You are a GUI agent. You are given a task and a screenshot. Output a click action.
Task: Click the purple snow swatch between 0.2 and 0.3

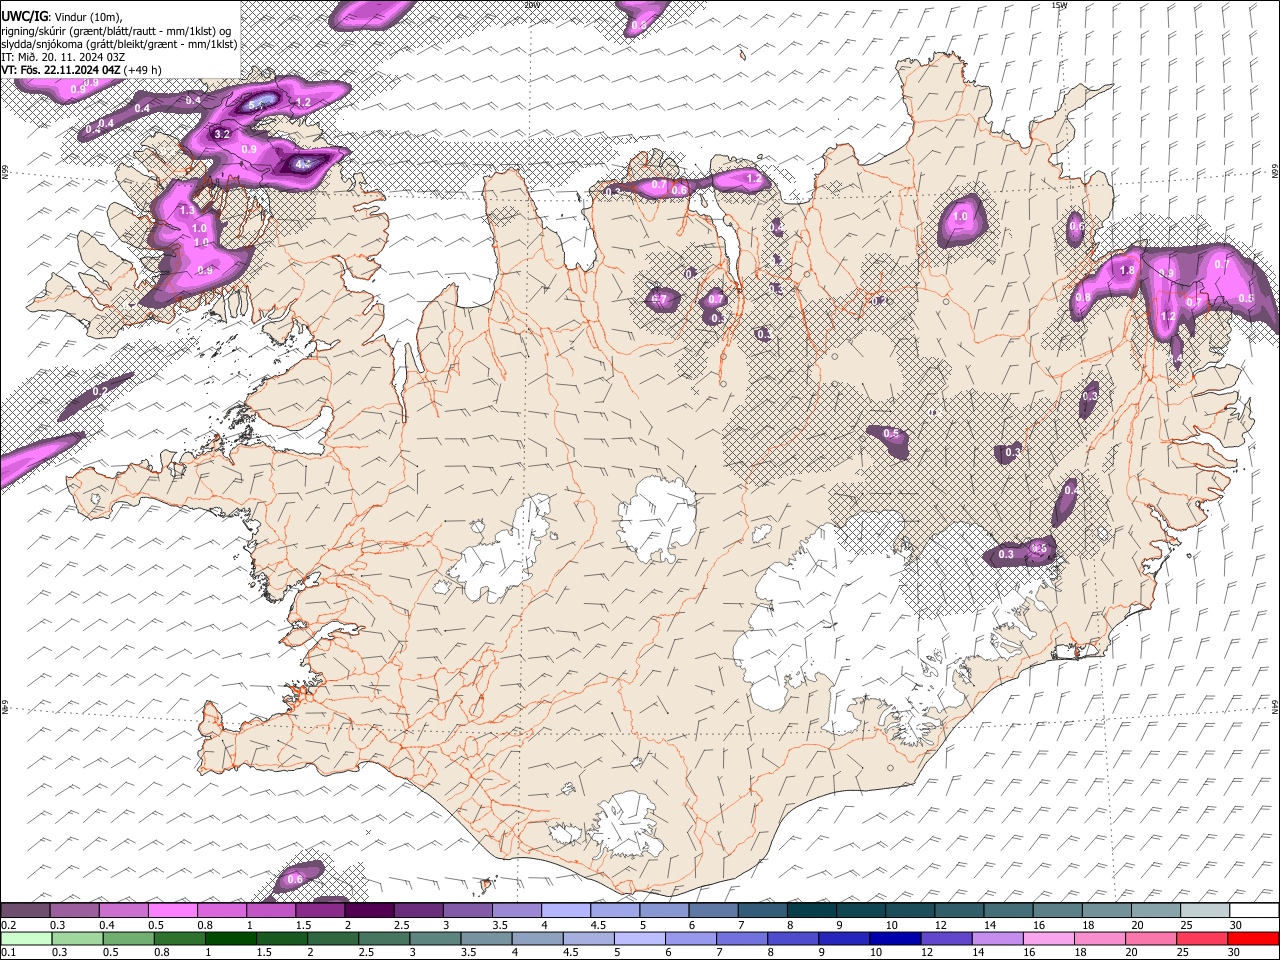click(27, 911)
